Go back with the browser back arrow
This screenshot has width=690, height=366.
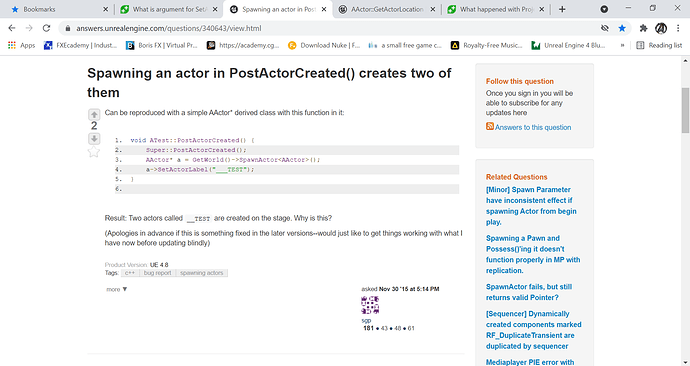click(x=12, y=28)
